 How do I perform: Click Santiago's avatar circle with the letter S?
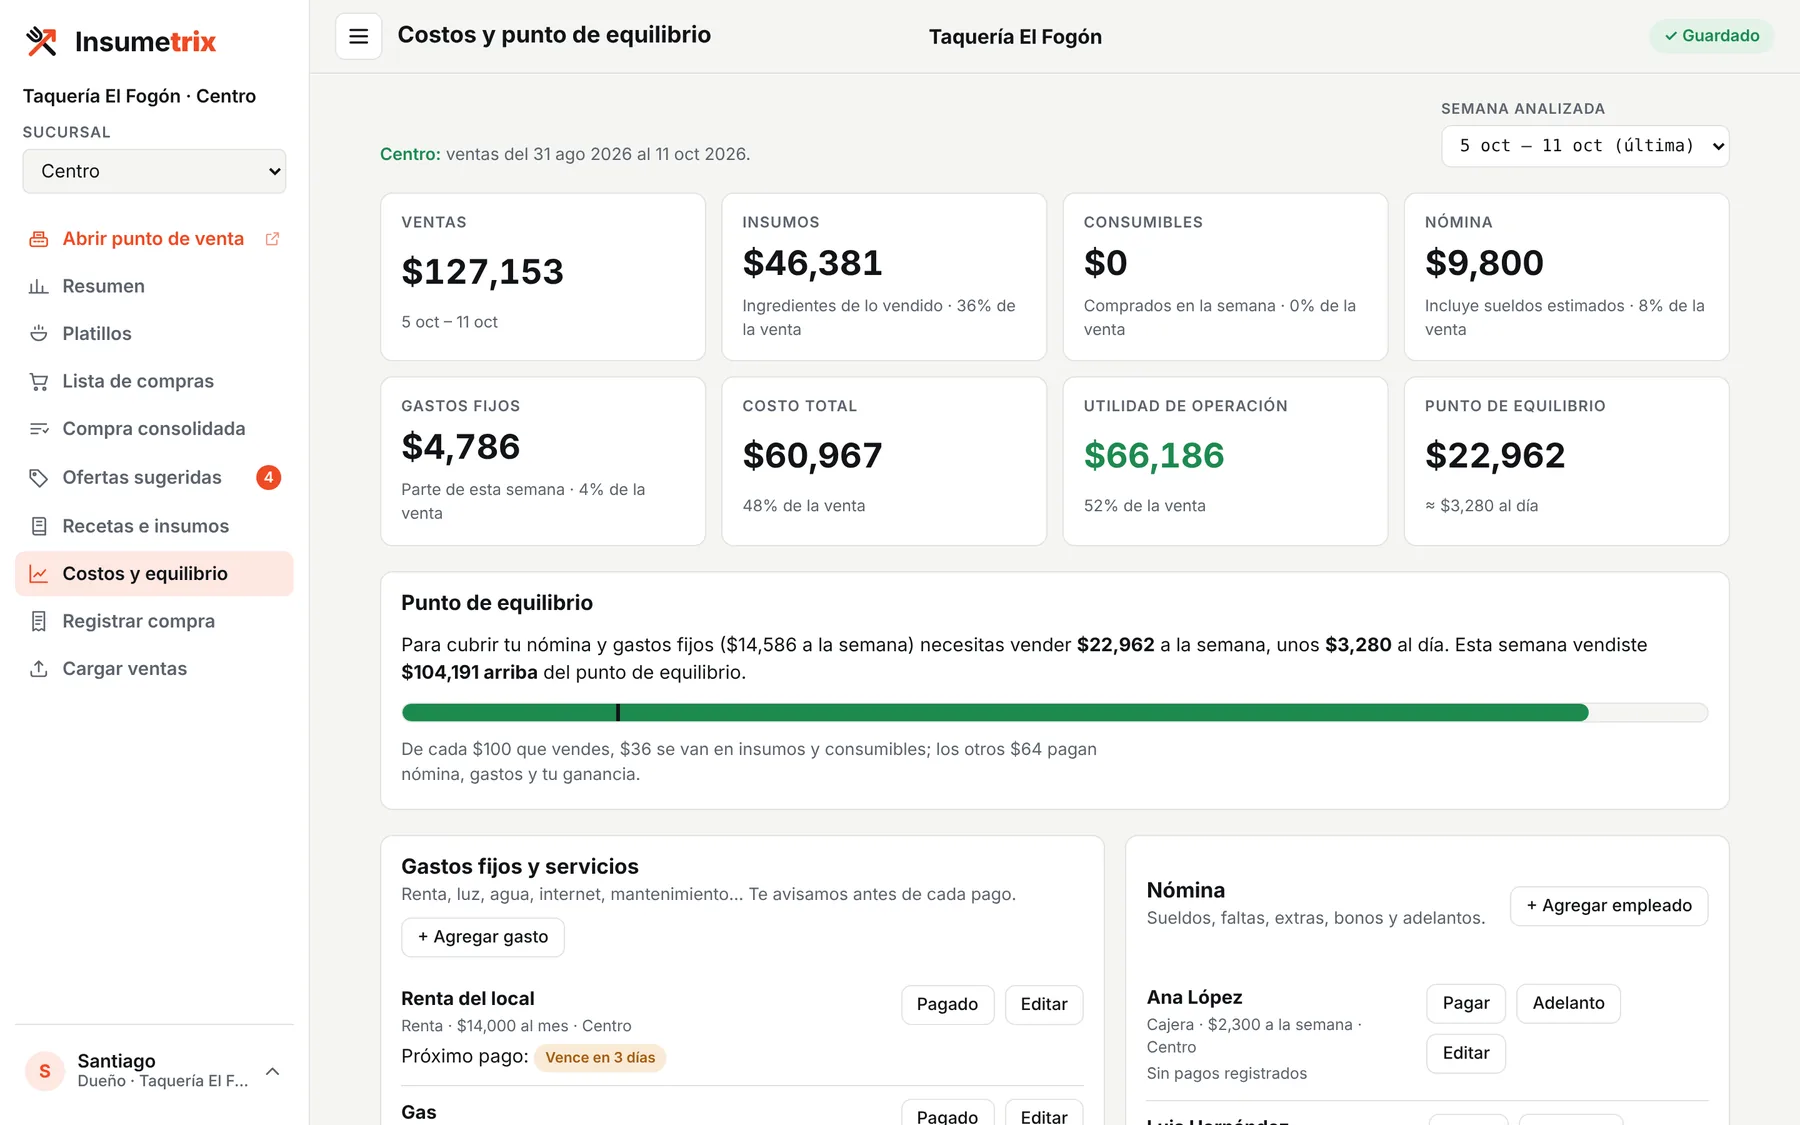coord(45,1071)
